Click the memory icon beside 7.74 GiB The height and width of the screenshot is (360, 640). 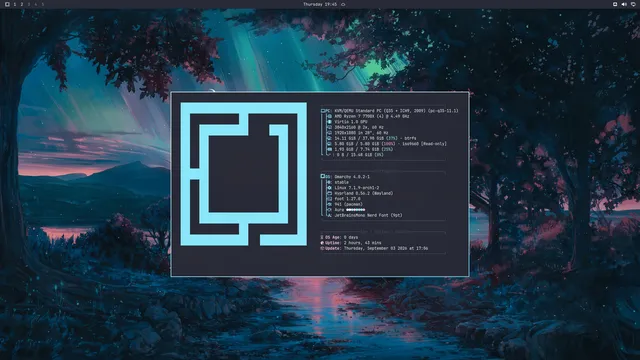(x=329, y=149)
